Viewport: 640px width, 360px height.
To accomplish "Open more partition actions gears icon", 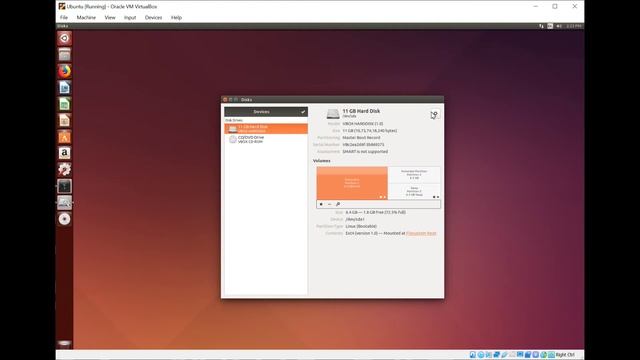I will (x=338, y=204).
